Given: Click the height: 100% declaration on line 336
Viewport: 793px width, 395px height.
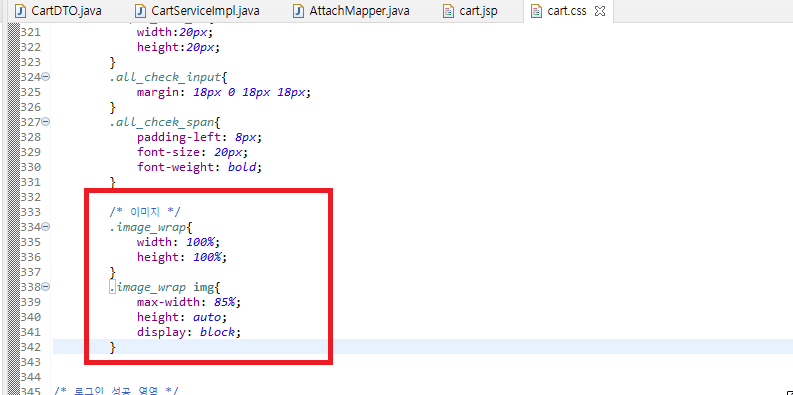Looking at the screenshot, I should 182,257.
